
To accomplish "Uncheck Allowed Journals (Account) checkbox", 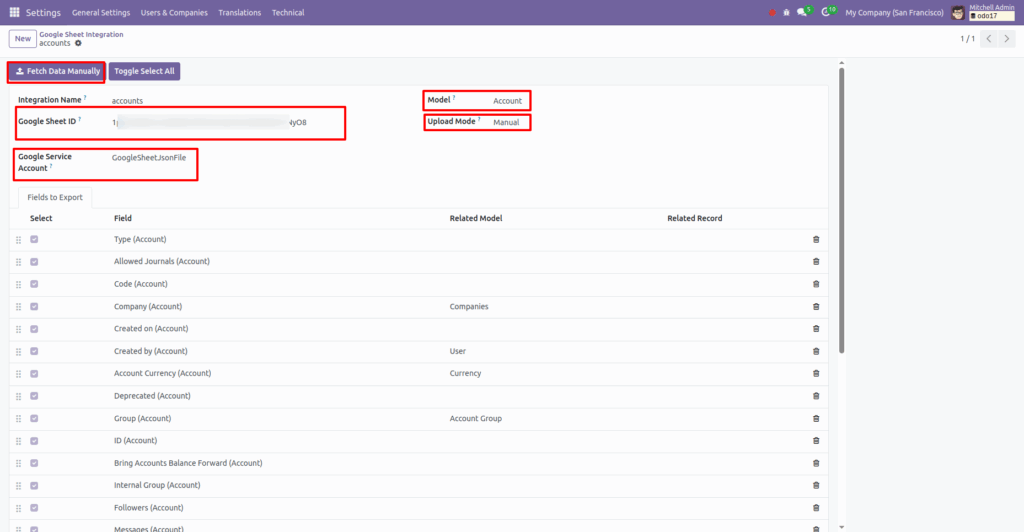I will point(34,262).
